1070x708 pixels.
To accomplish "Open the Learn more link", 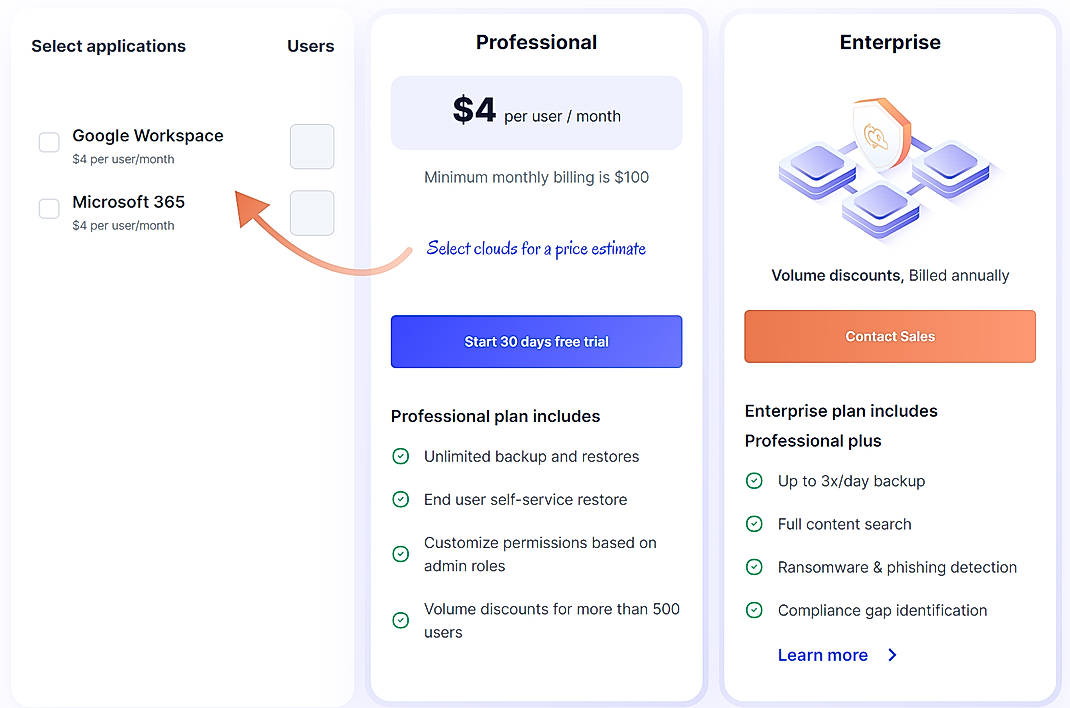I will tap(823, 655).
